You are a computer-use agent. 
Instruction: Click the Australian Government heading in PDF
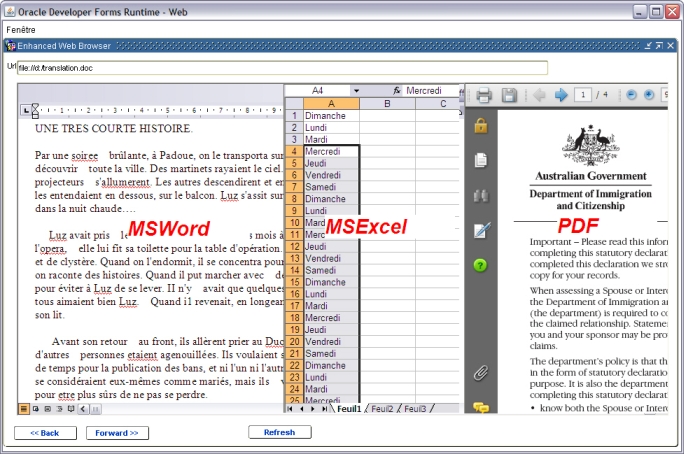pos(591,176)
